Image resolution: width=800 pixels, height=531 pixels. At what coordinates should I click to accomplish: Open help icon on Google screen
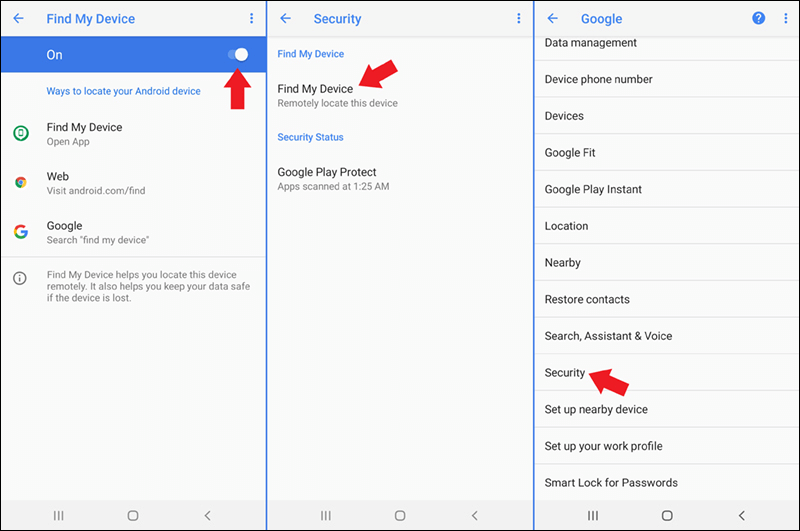click(x=759, y=18)
